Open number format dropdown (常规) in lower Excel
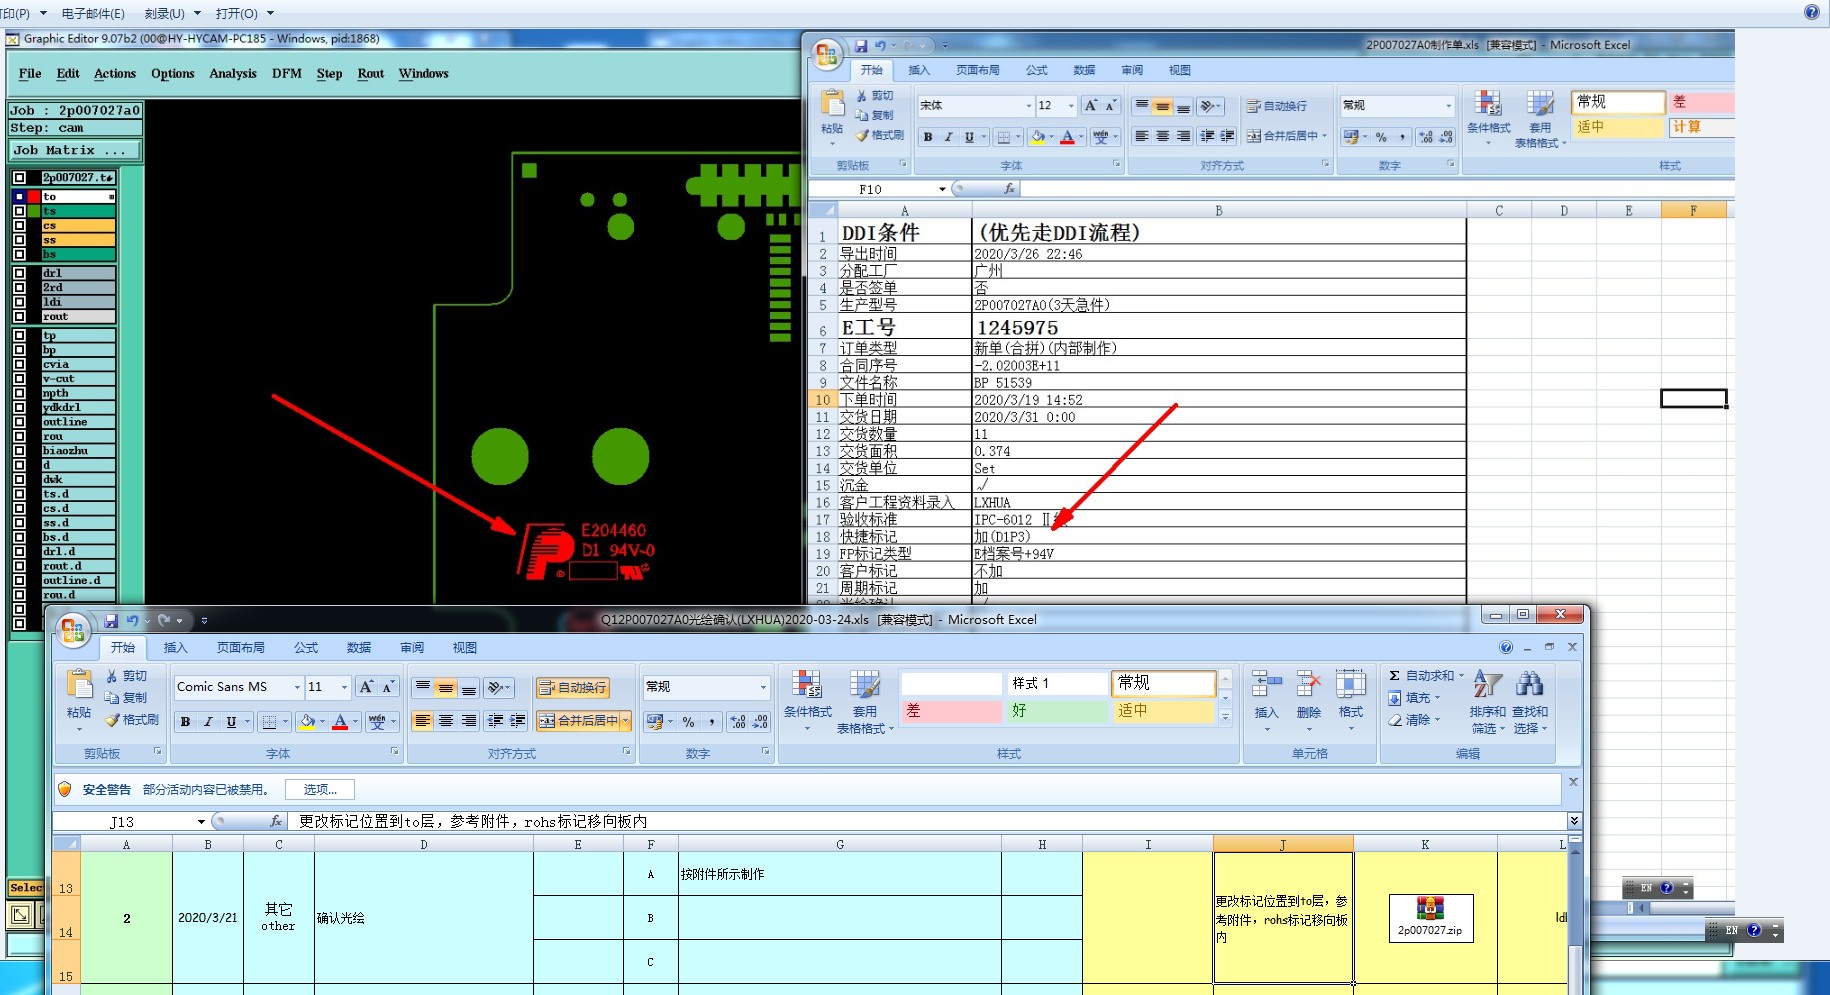The height and width of the screenshot is (995, 1830). (763, 687)
